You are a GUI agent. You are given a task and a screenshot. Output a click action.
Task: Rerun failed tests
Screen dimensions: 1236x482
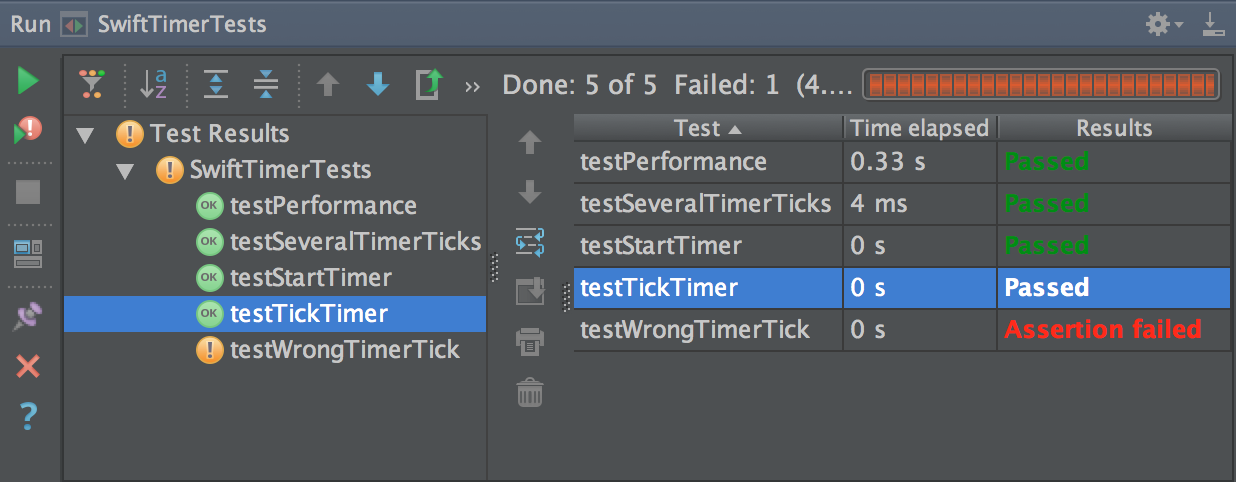click(28, 130)
